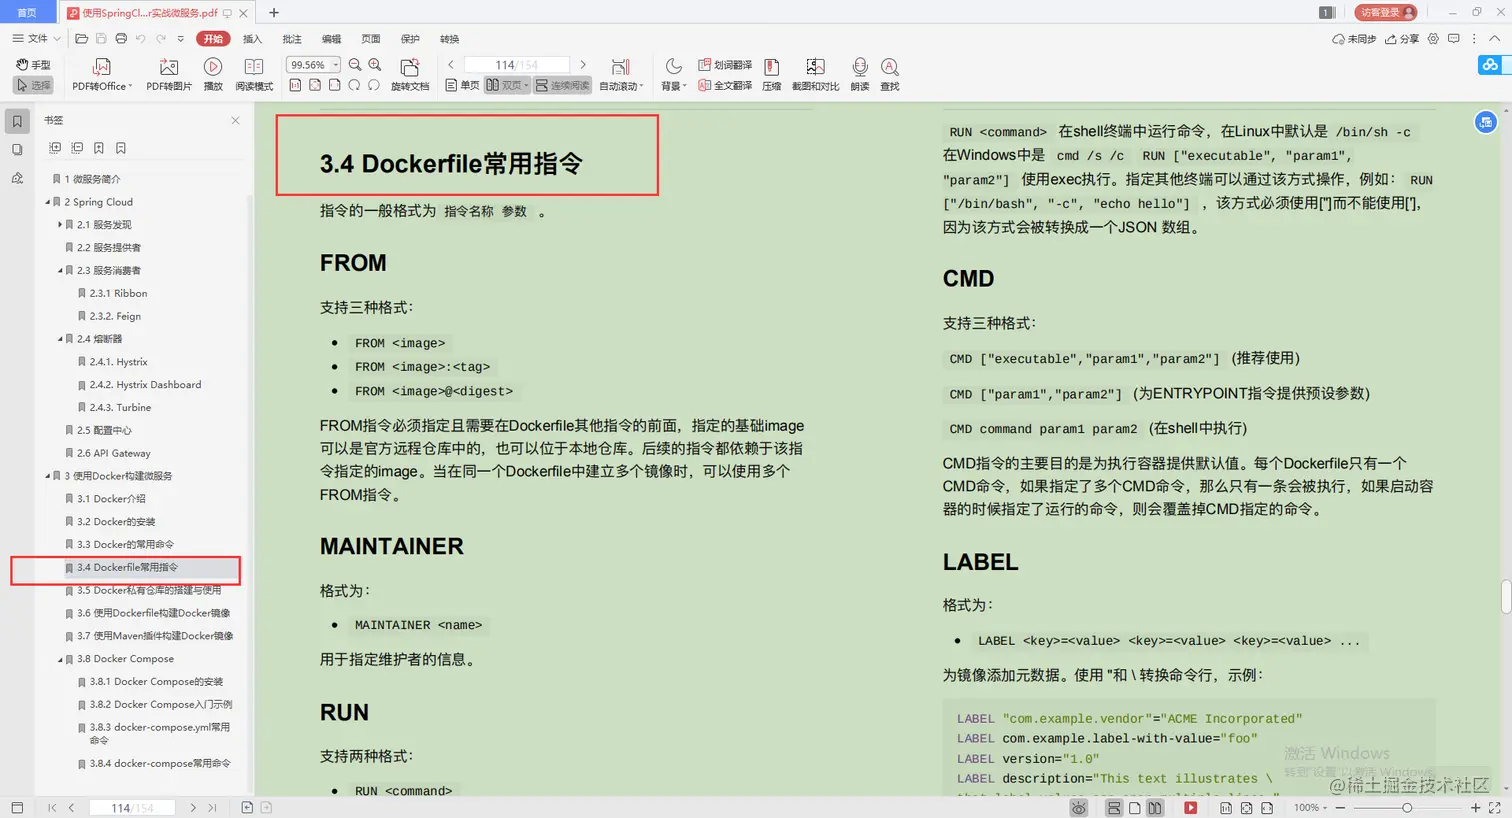Screen dimensions: 1512x818
Task: Enter reading mode (阅读模式)
Action: (253, 70)
